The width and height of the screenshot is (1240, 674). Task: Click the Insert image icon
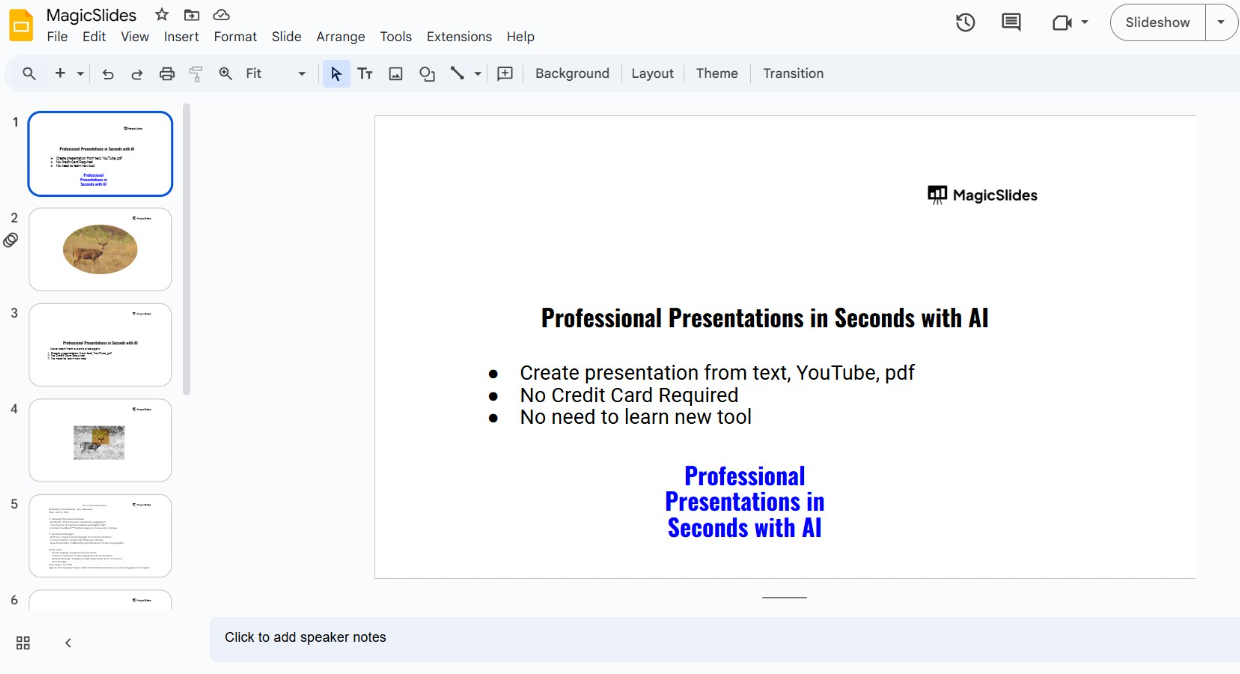(396, 74)
